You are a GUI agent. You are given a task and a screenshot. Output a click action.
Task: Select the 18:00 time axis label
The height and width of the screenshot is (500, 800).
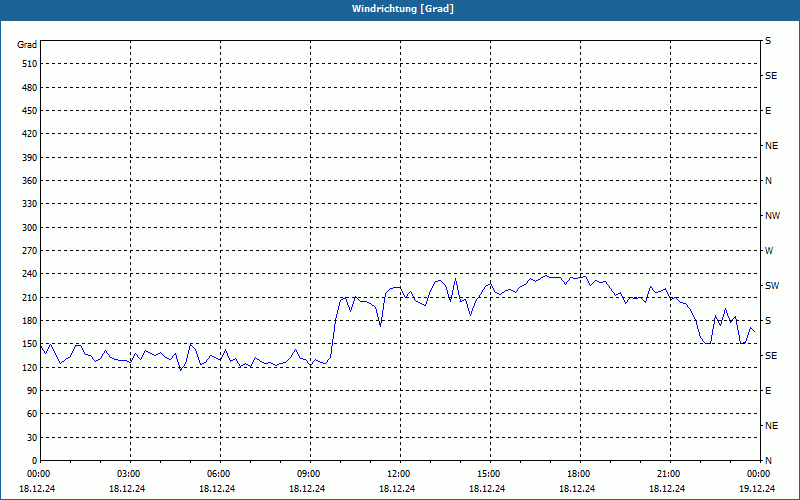point(580,474)
